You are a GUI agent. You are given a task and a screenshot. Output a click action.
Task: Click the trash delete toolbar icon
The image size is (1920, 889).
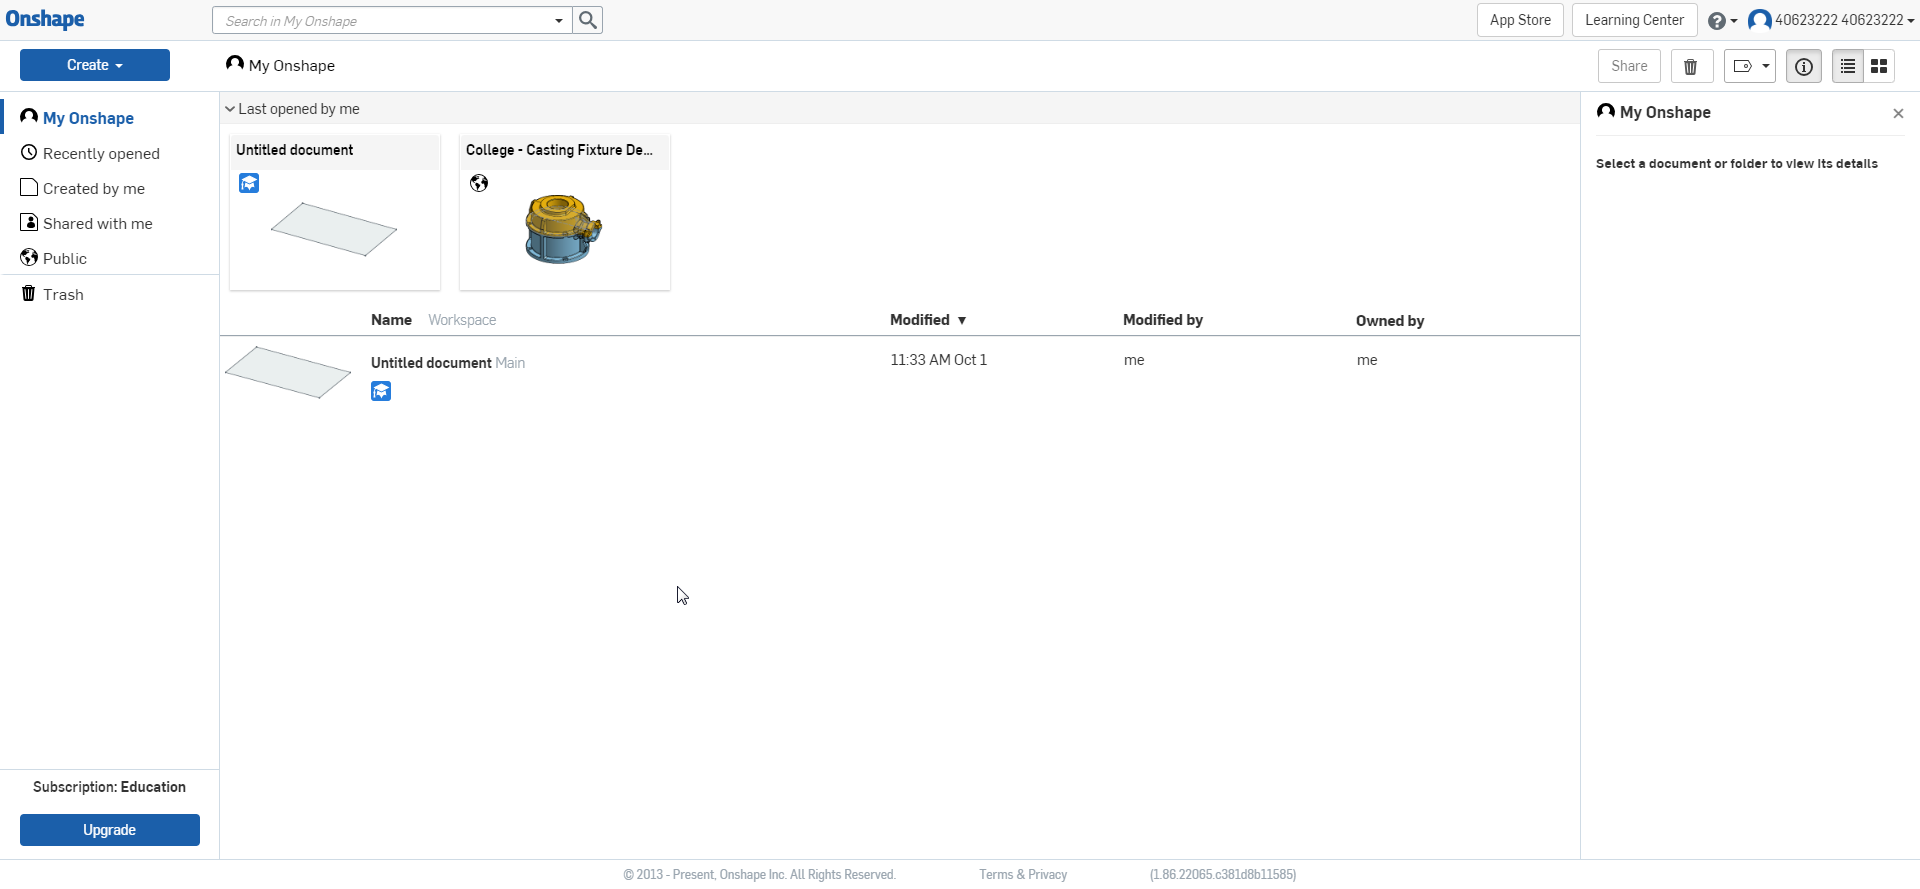pyautogui.click(x=1691, y=66)
